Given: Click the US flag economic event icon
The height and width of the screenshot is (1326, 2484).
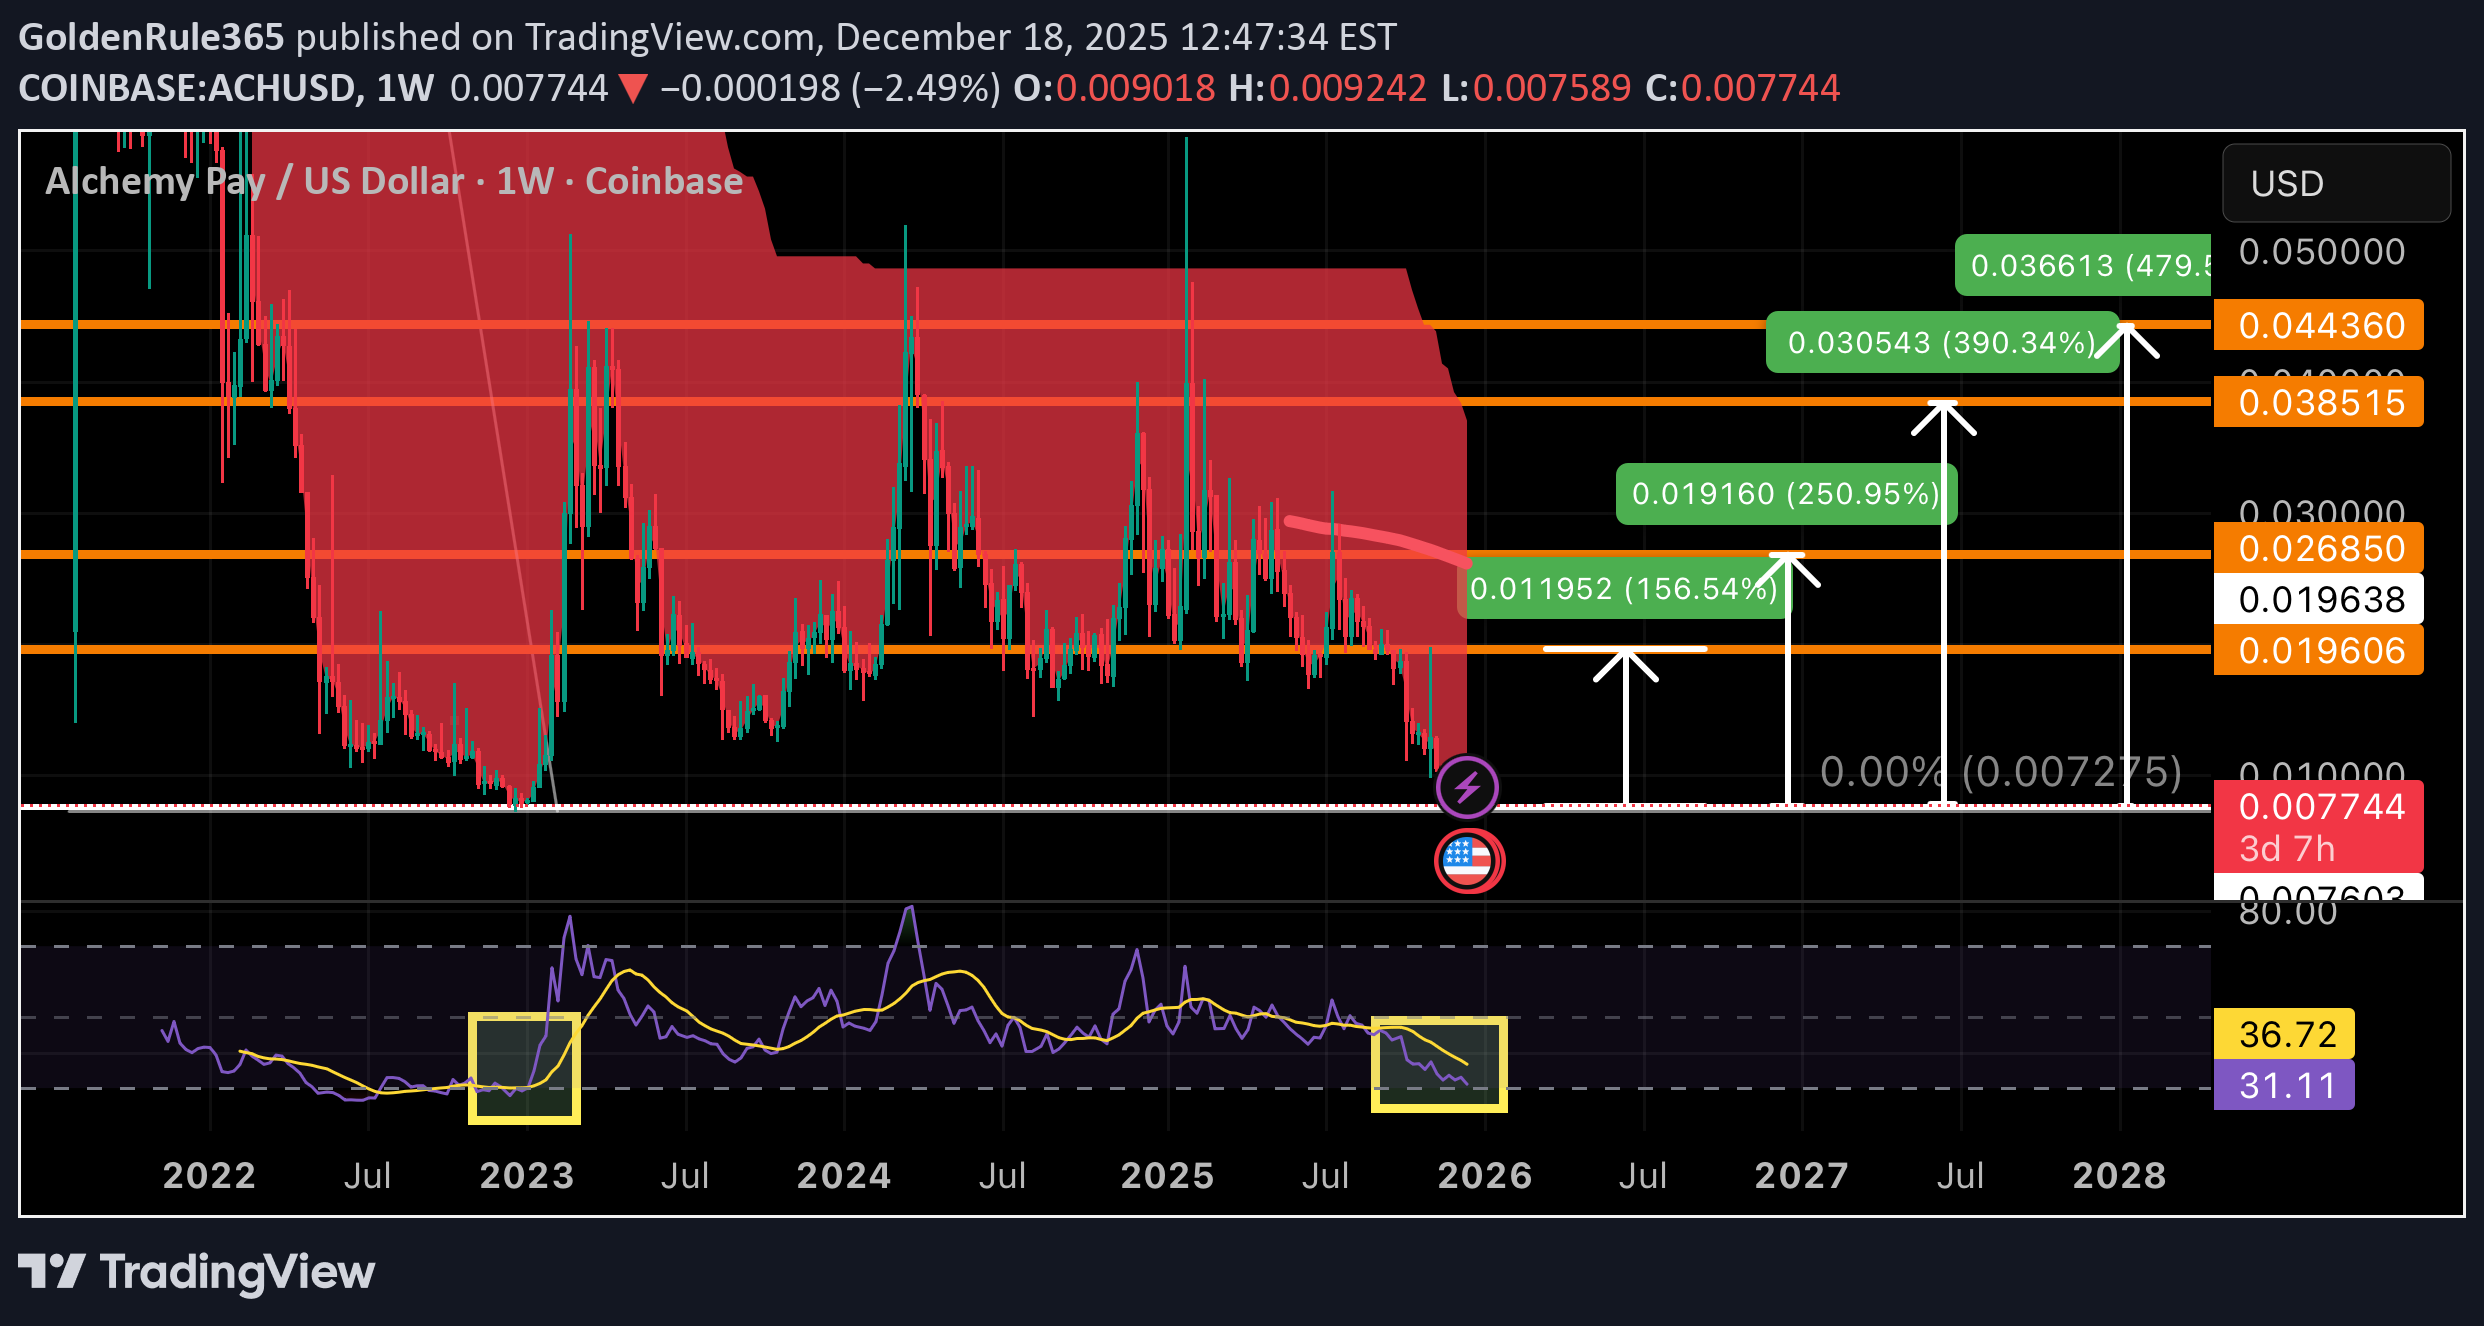Looking at the screenshot, I should coord(1467,860).
